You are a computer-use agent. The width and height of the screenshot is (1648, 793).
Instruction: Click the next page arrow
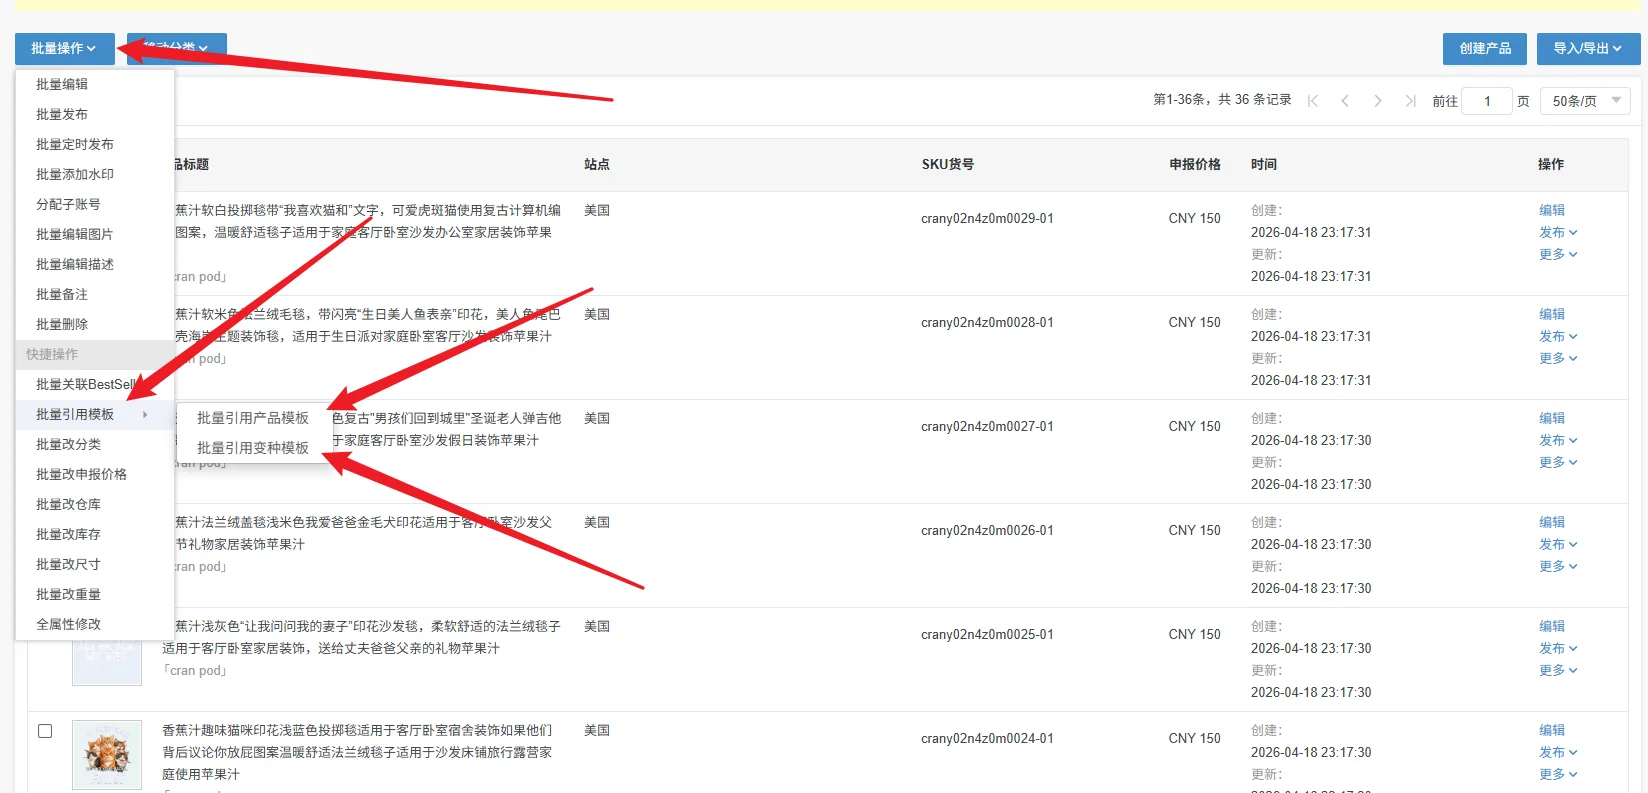pos(1378,101)
